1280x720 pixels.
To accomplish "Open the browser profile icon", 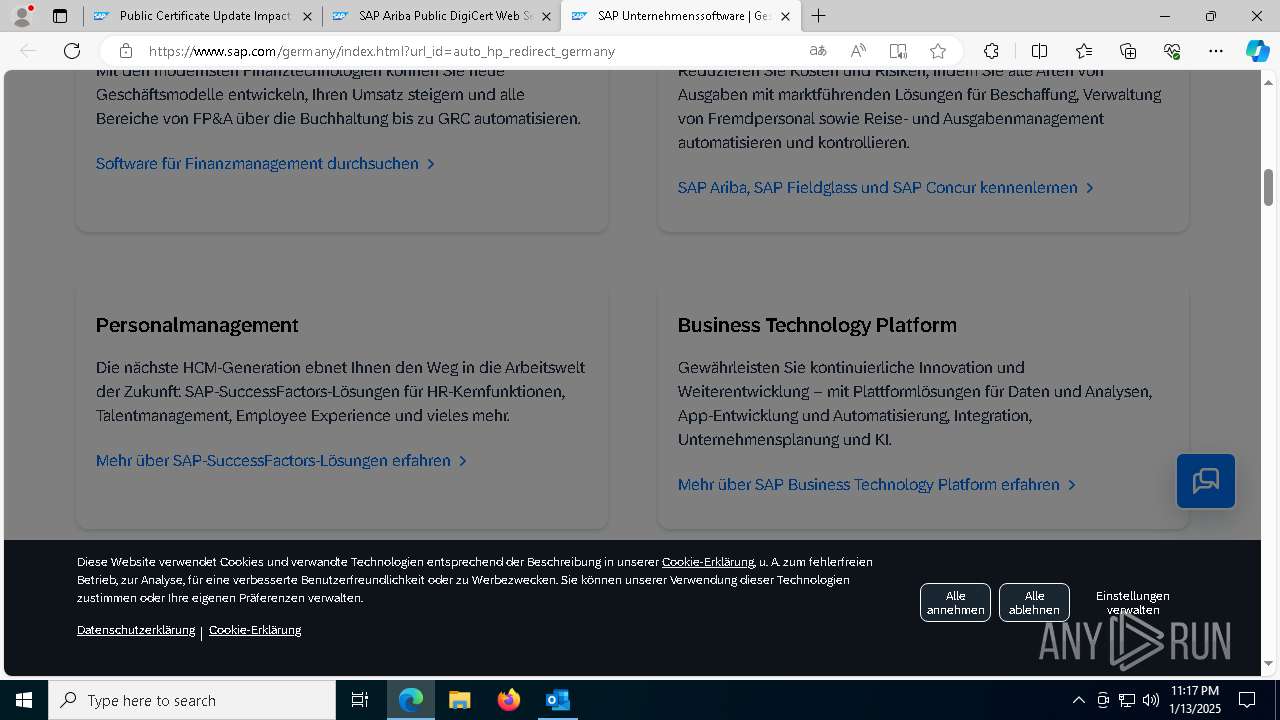I will [x=22, y=16].
